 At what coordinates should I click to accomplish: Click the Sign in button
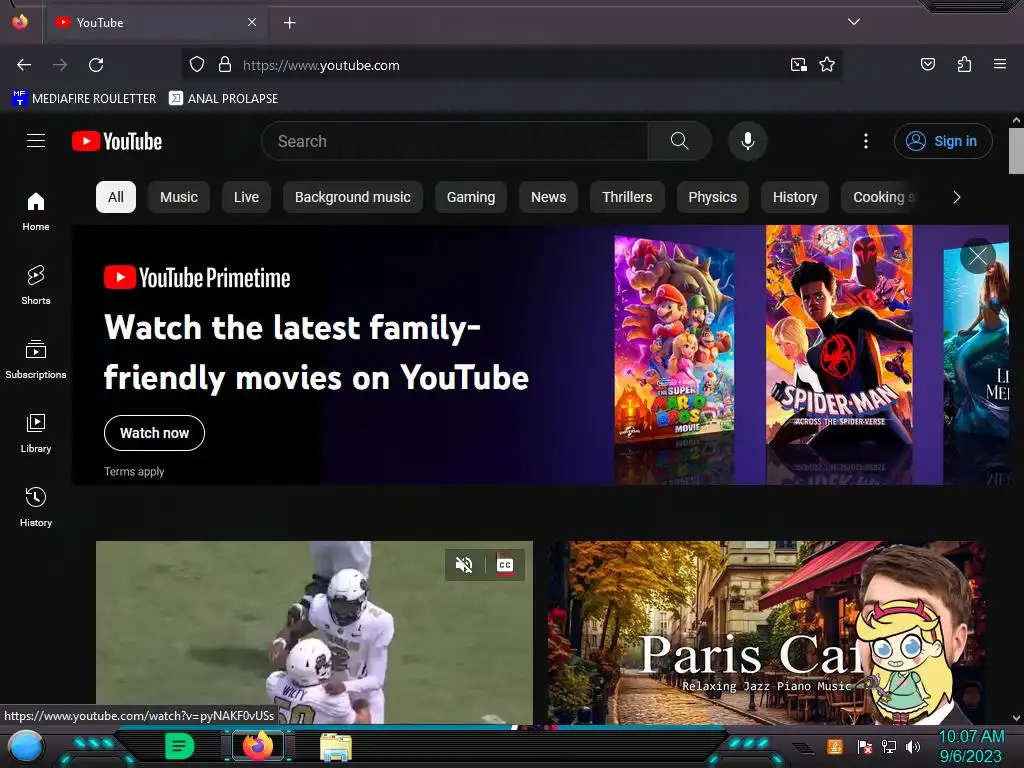point(943,141)
